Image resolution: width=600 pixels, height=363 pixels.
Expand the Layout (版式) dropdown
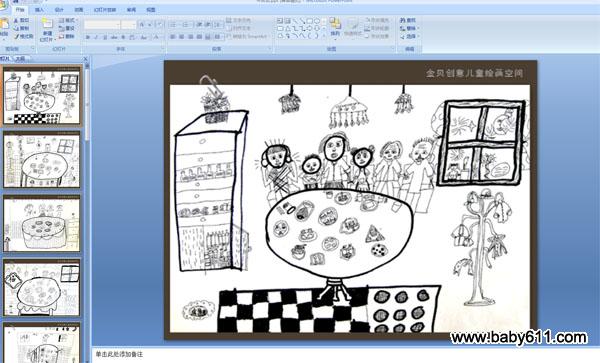pos(68,20)
